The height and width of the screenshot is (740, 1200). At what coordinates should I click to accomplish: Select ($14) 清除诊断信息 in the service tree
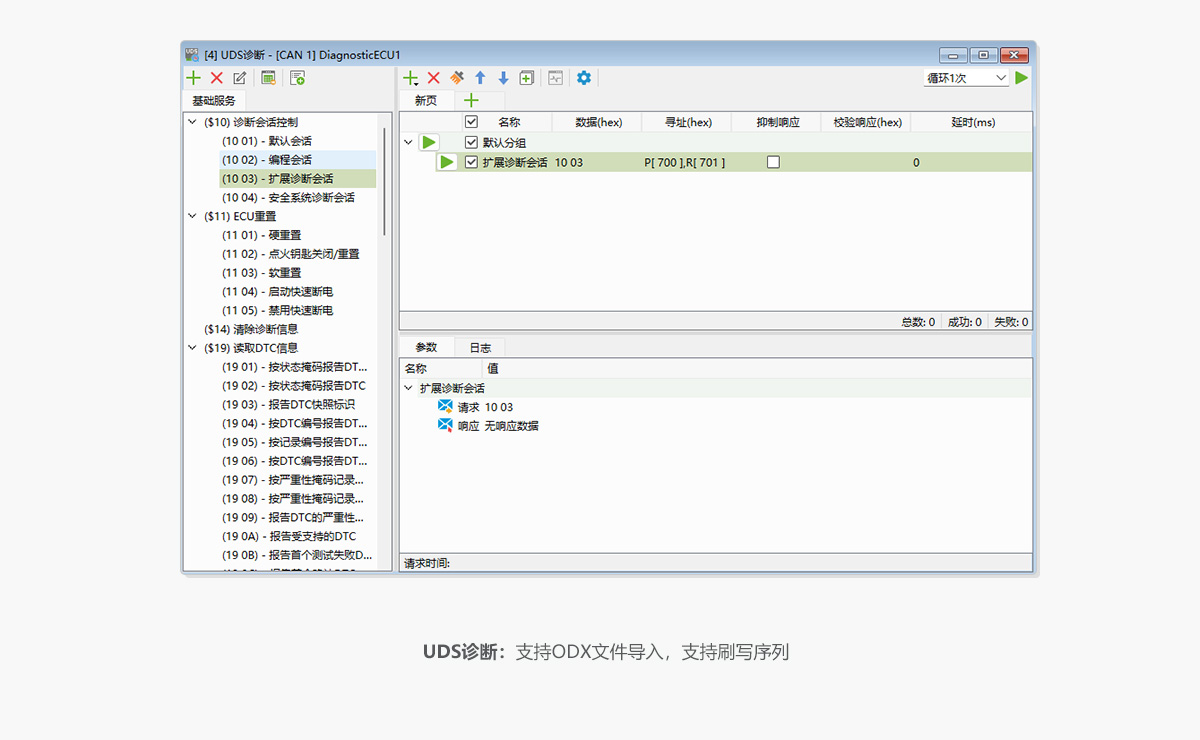click(x=250, y=329)
